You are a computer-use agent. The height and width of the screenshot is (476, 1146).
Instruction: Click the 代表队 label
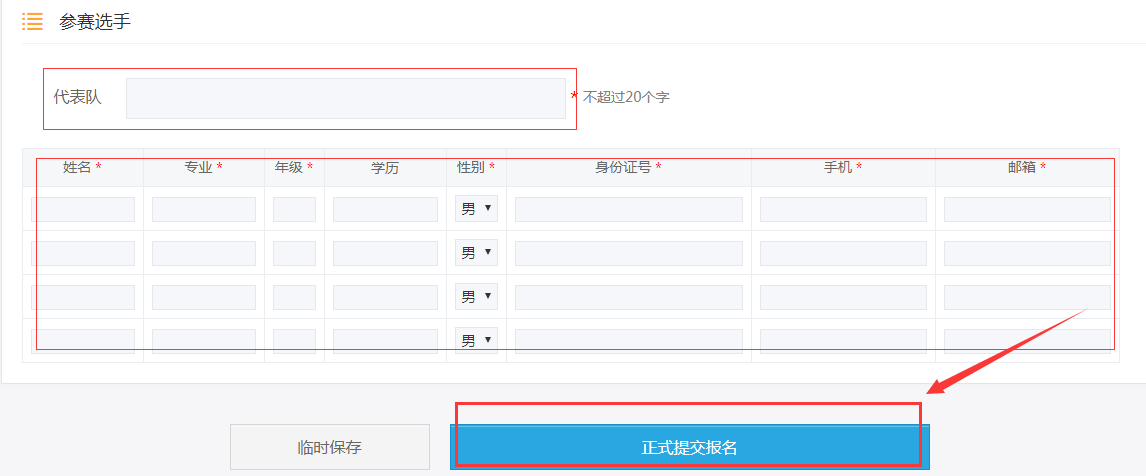click(77, 97)
